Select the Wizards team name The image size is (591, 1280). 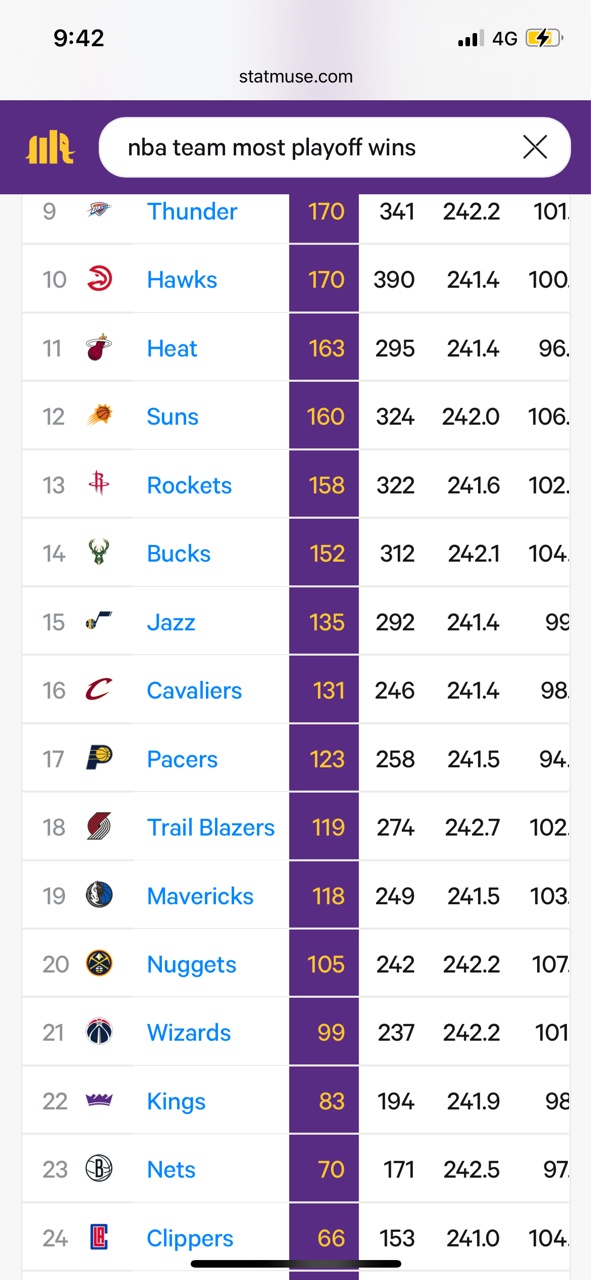tap(189, 1032)
